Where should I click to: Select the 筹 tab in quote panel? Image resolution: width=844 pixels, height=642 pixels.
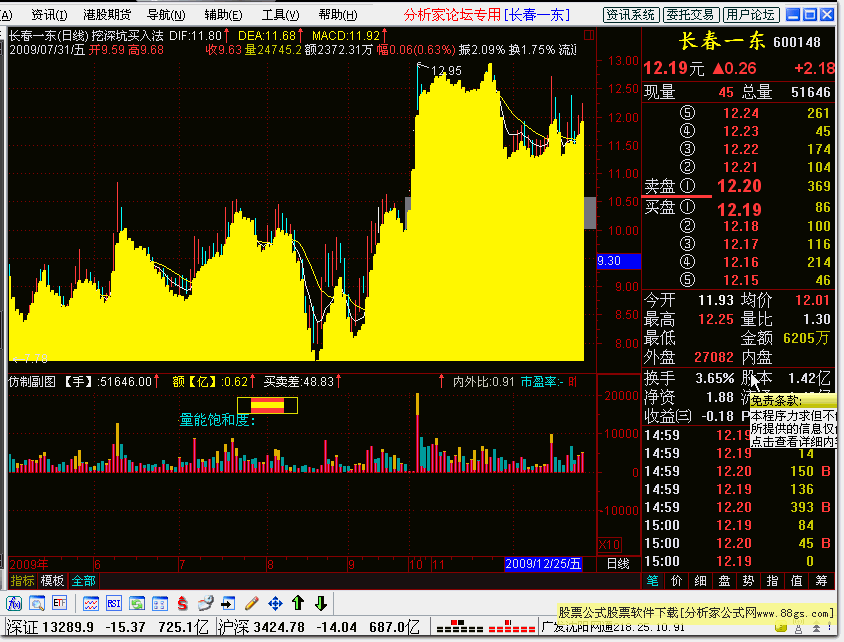[x=821, y=581]
